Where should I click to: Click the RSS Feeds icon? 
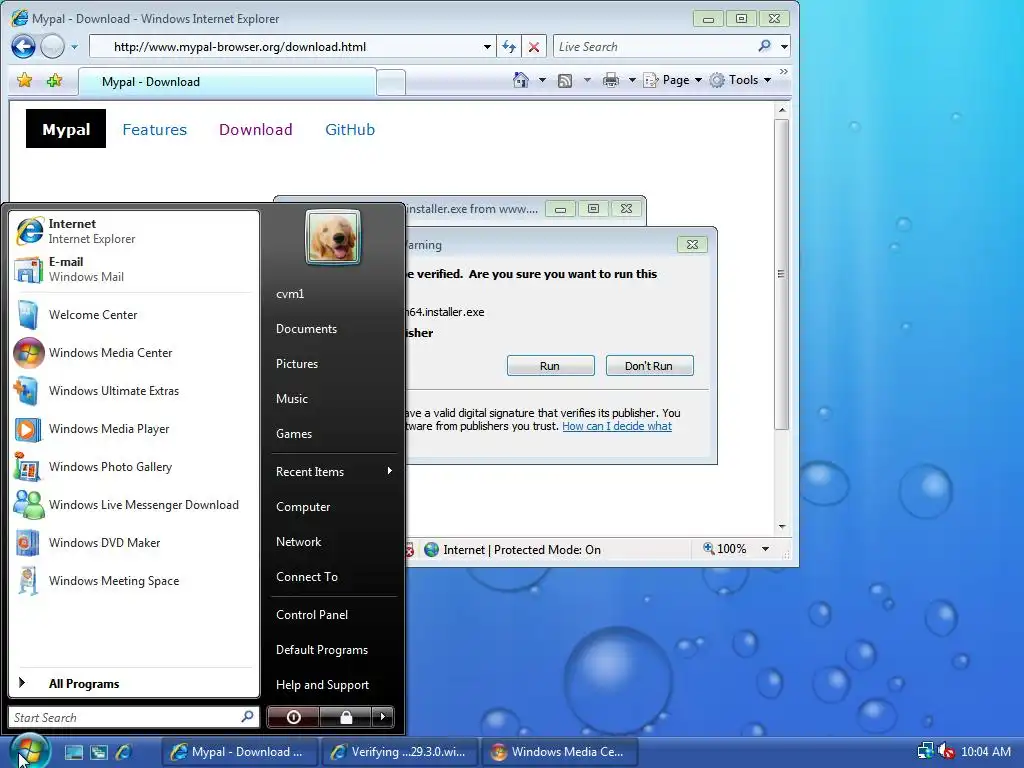pos(565,80)
